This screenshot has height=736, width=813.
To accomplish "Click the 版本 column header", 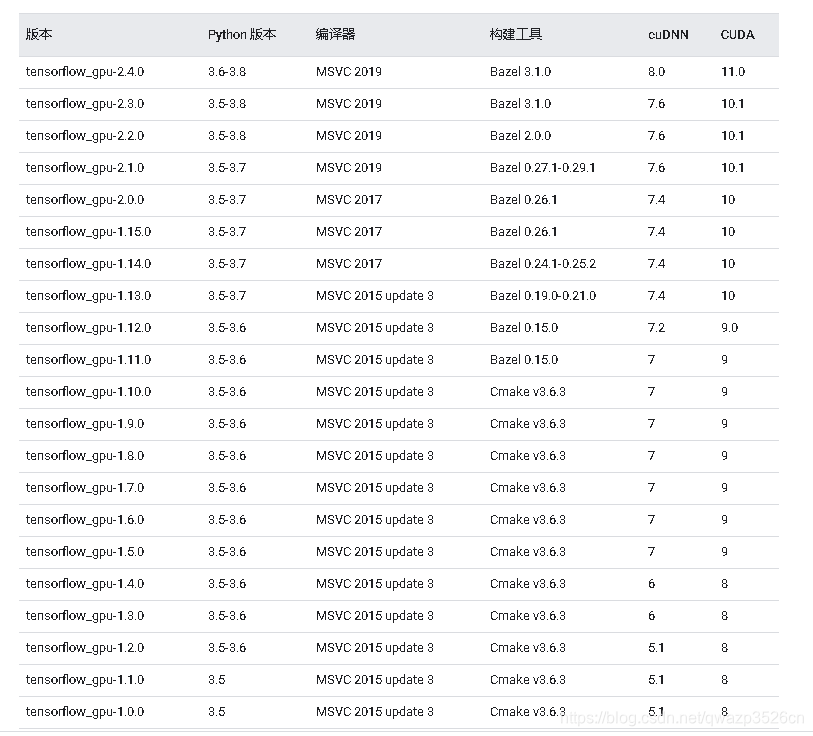I will click(39, 35).
